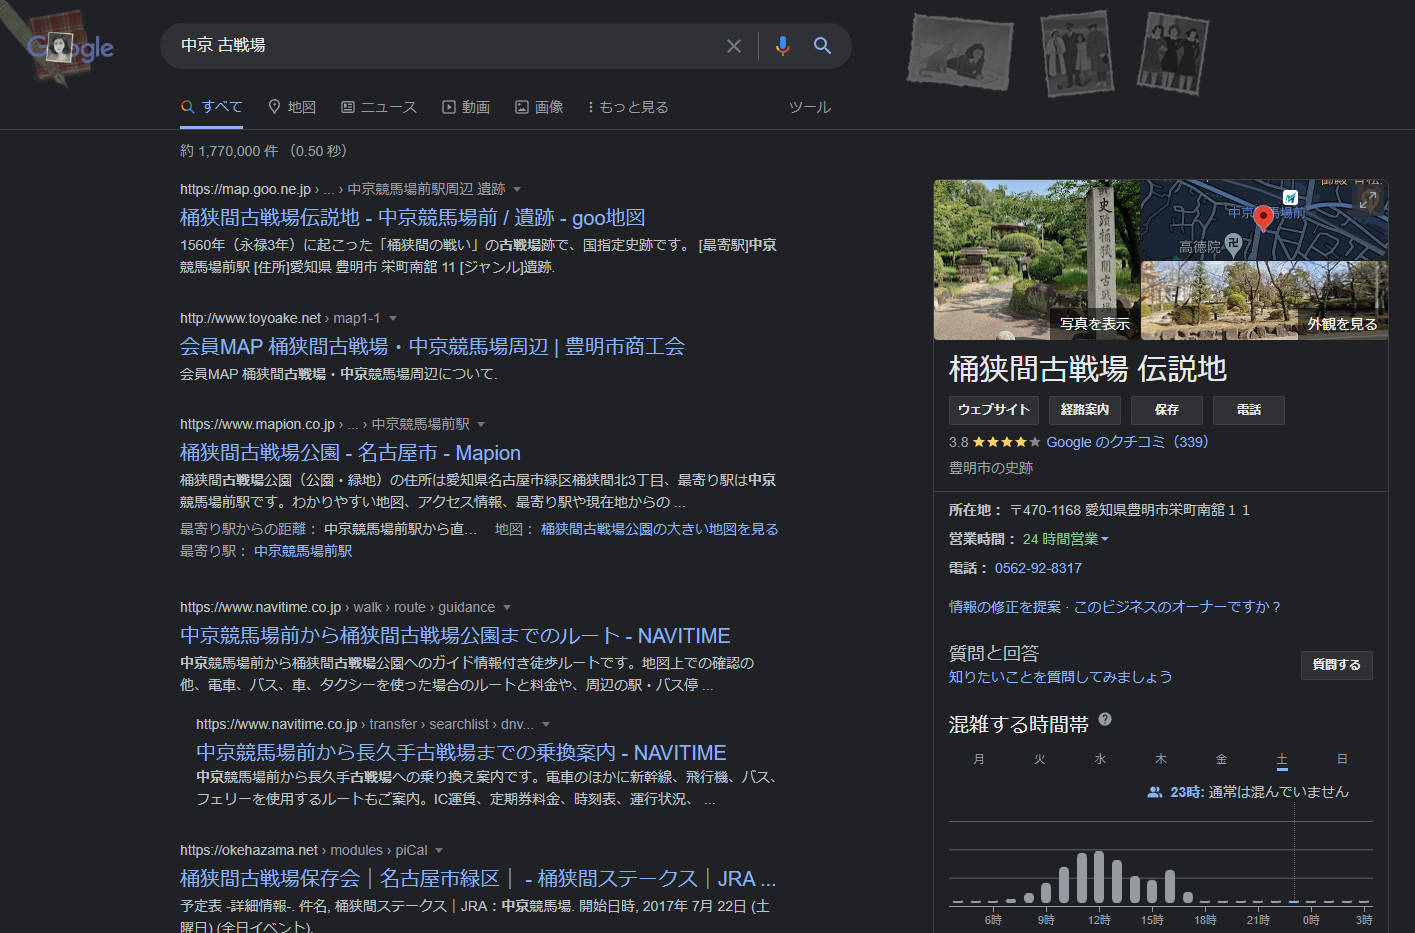Clear the search box text

pos(733,46)
